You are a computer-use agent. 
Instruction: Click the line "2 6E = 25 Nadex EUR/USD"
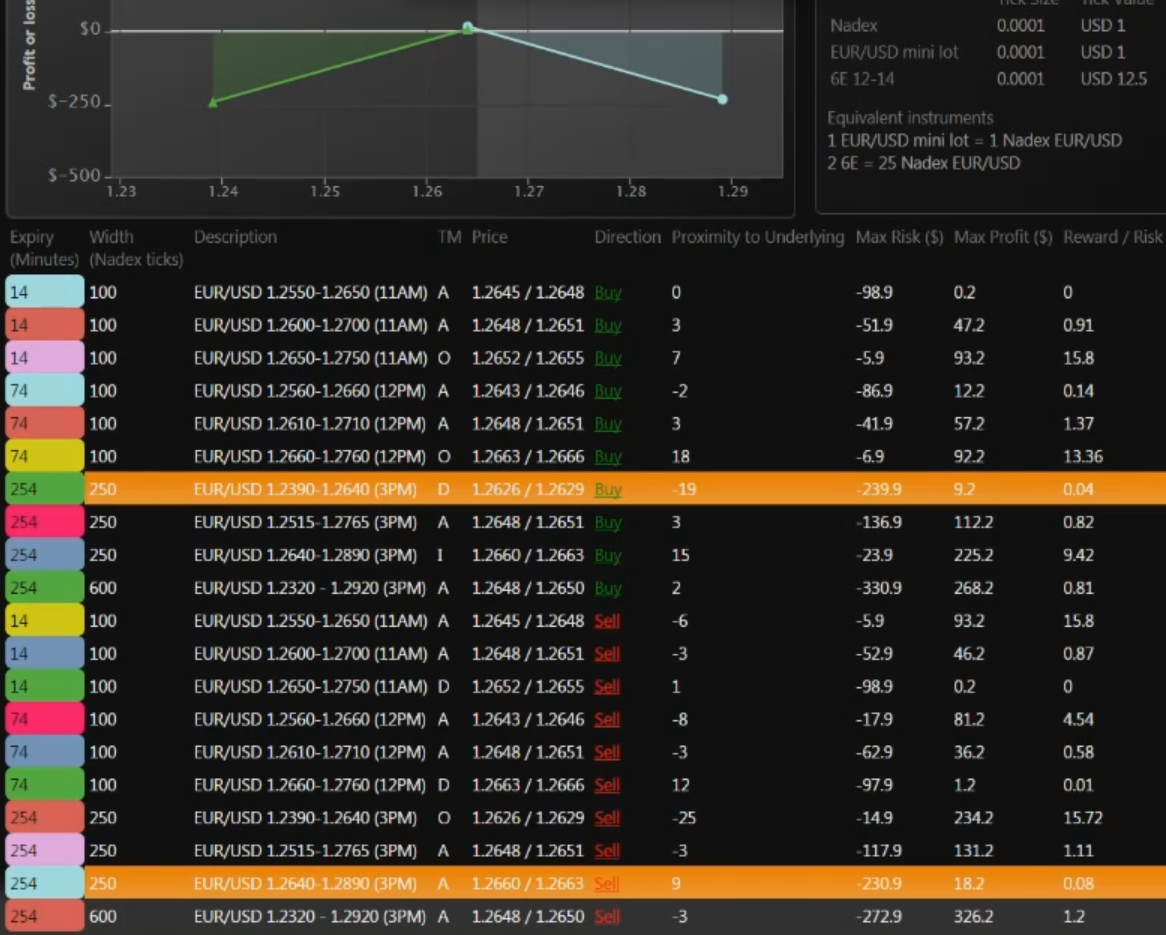(924, 163)
